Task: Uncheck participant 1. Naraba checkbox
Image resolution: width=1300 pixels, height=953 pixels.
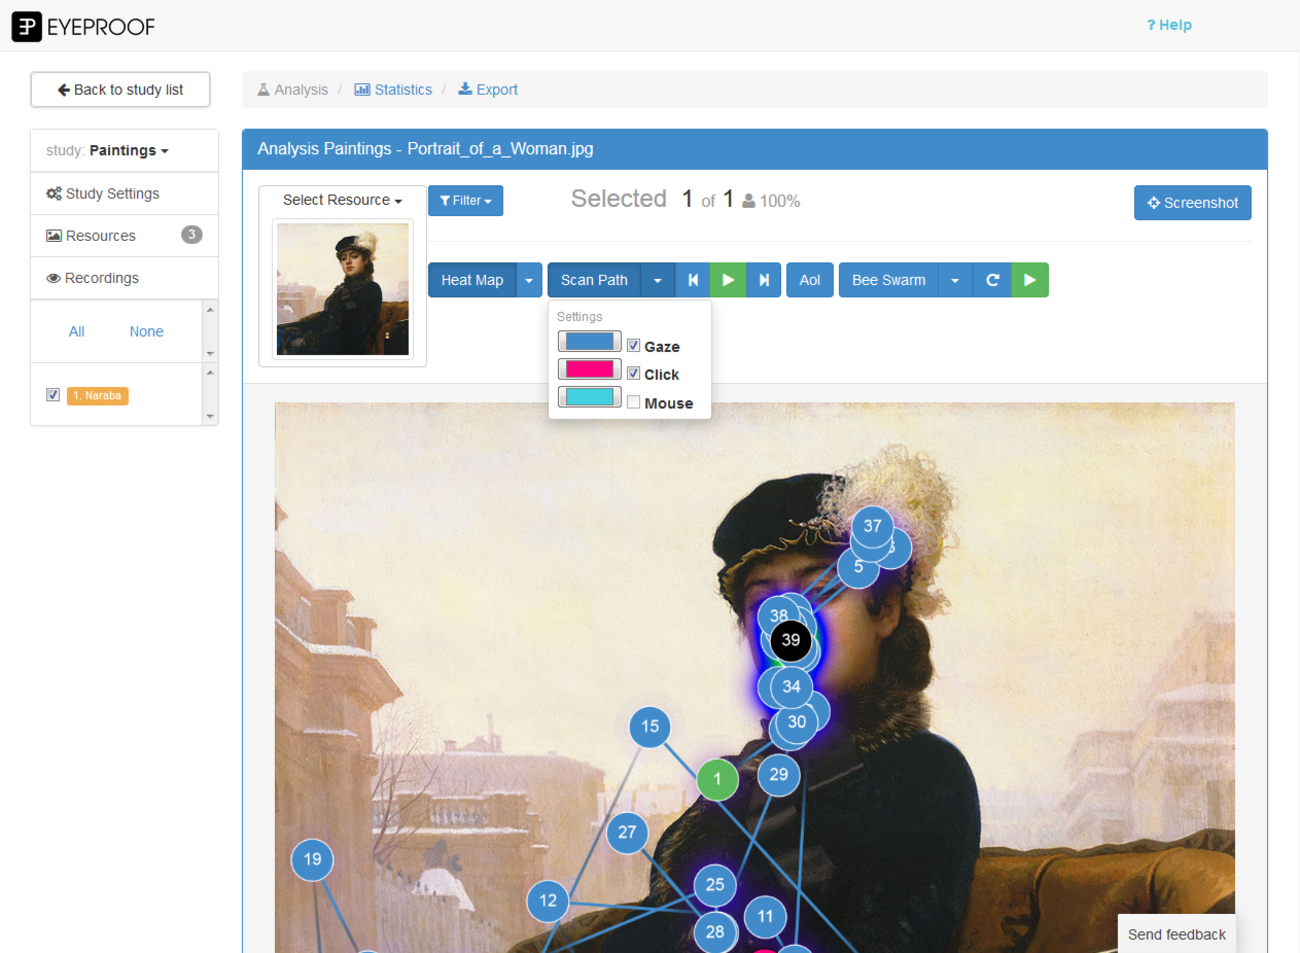Action: (x=53, y=395)
